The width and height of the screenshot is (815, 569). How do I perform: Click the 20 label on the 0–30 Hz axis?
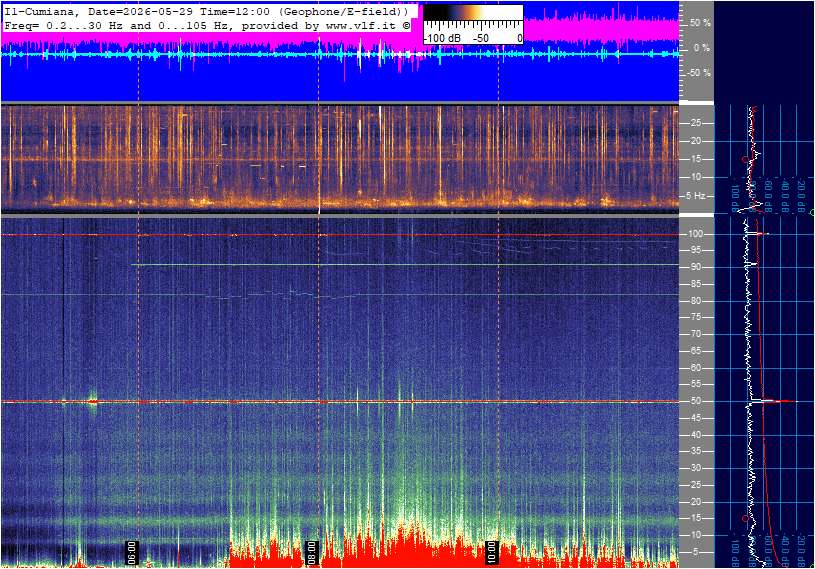[695, 141]
